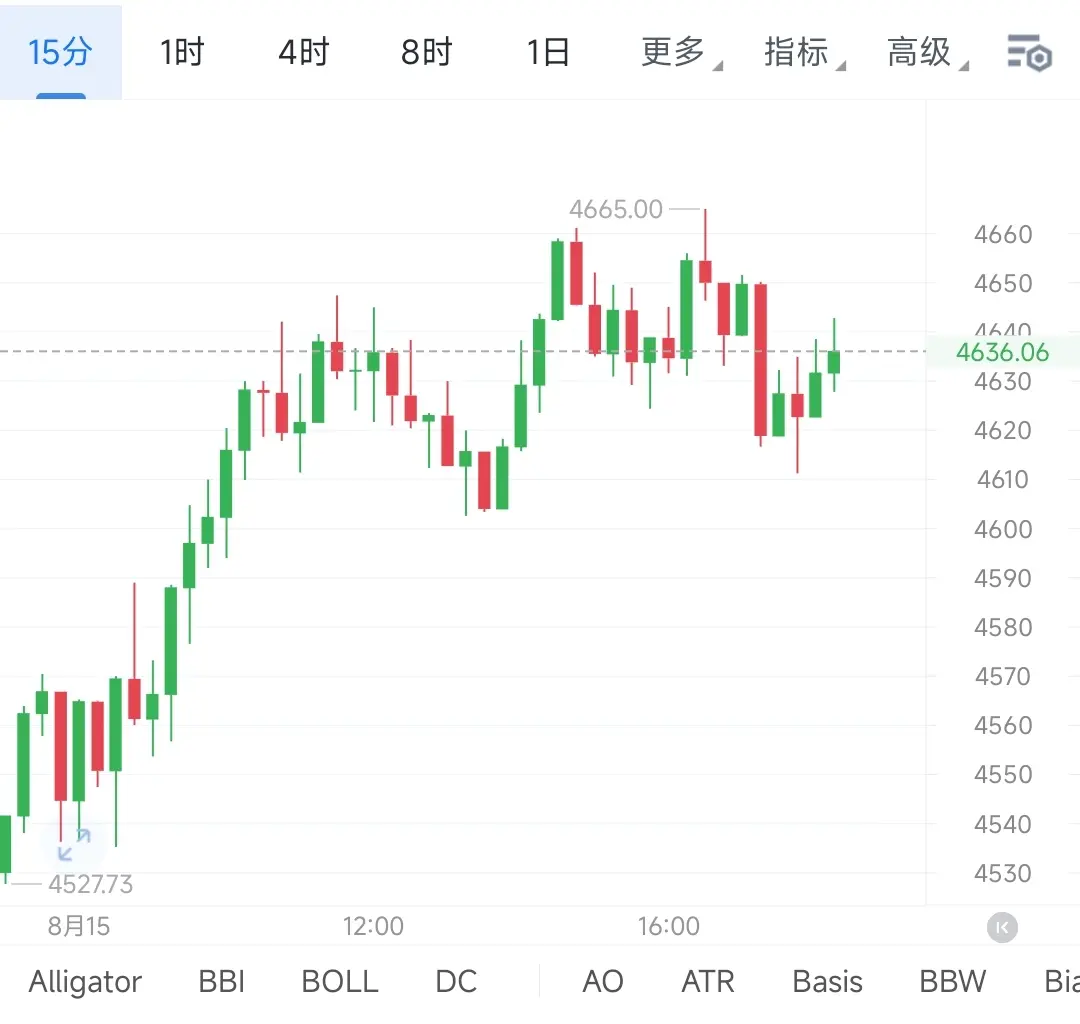The width and height of the screenshot is (1080, 1024).
Task: Click the high marker 4665.00
Action: tap(616, 209)
